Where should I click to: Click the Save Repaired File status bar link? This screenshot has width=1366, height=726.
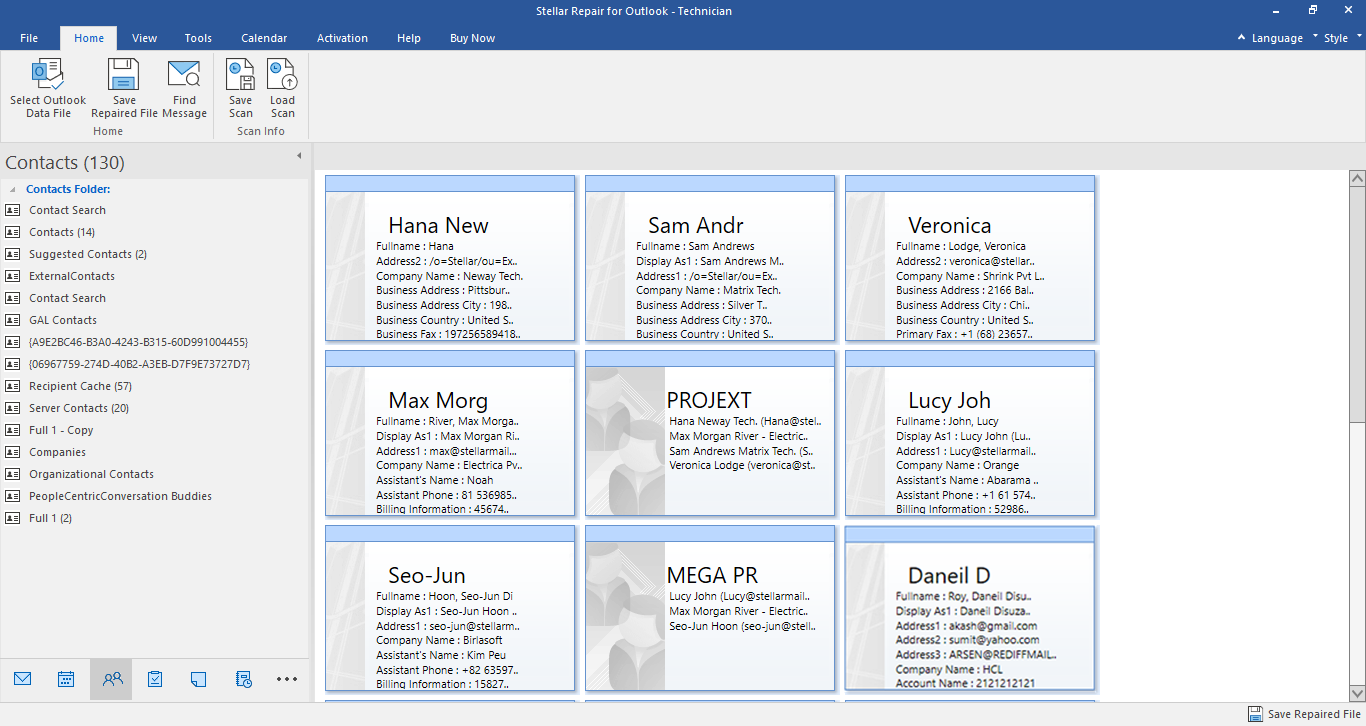point(1314,714)
